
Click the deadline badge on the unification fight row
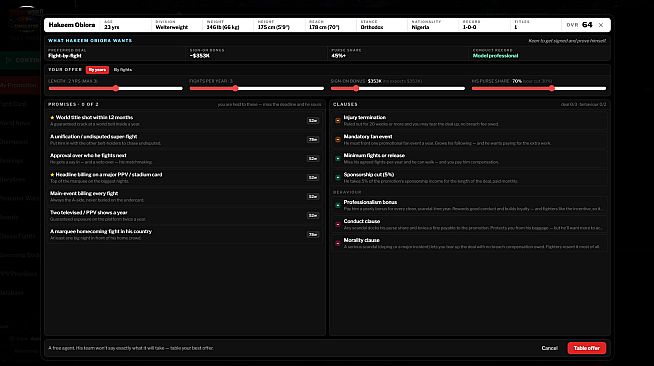coord(313,140)
